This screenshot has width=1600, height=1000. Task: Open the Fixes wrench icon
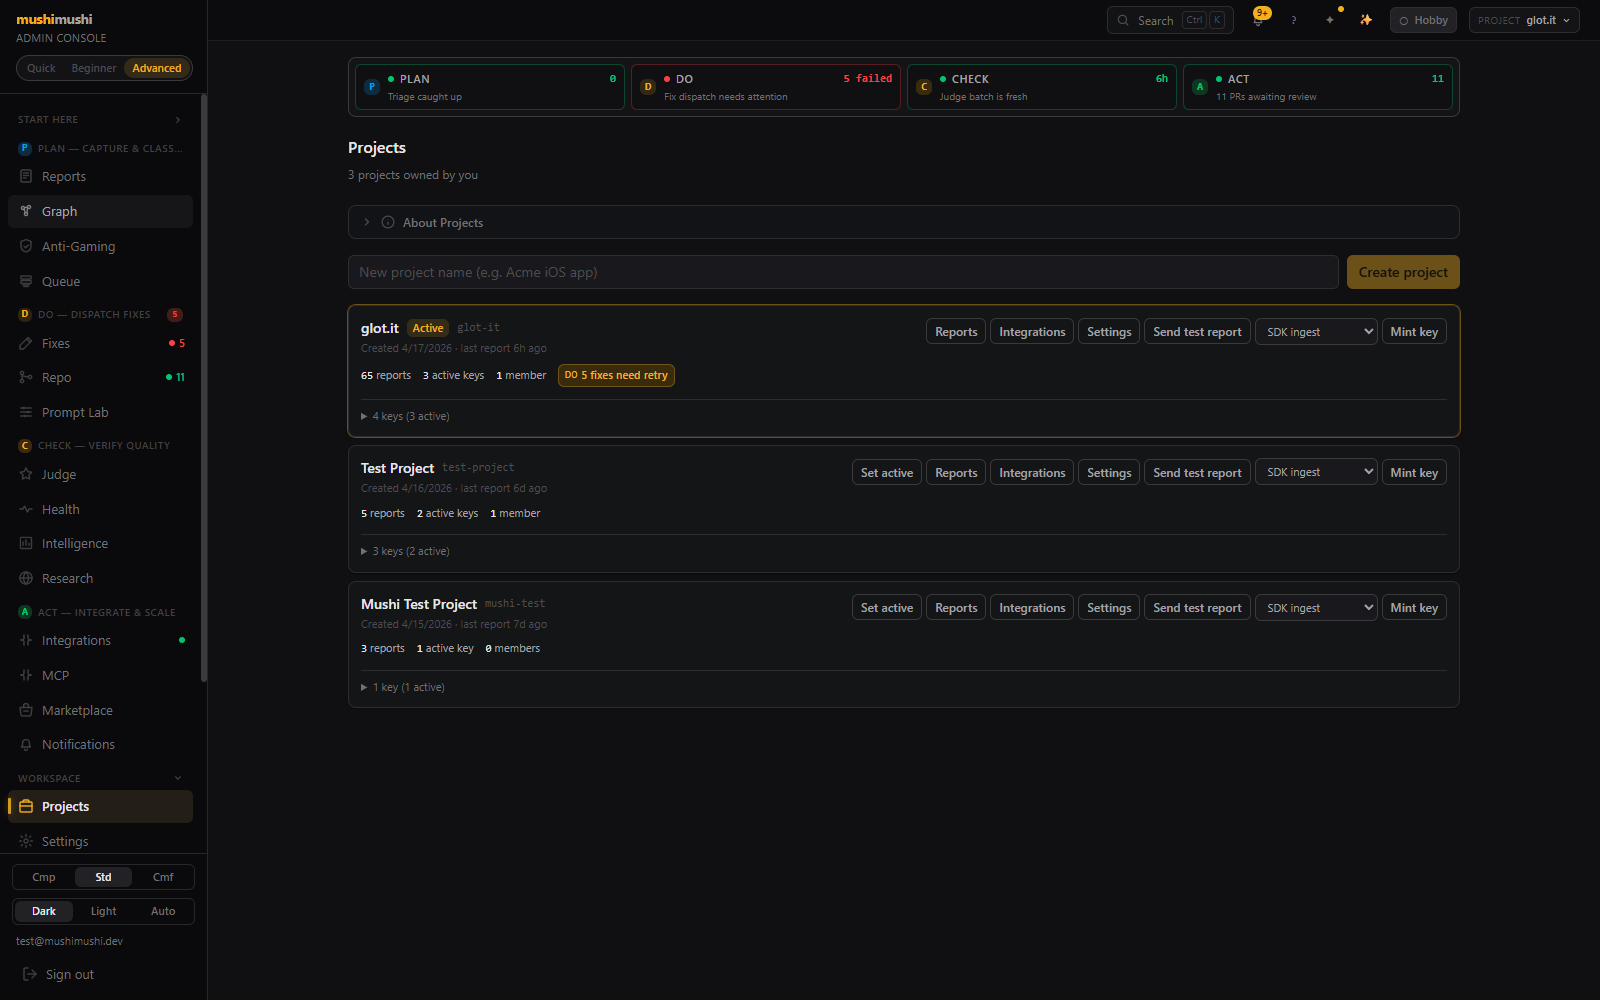pos(26,343)
